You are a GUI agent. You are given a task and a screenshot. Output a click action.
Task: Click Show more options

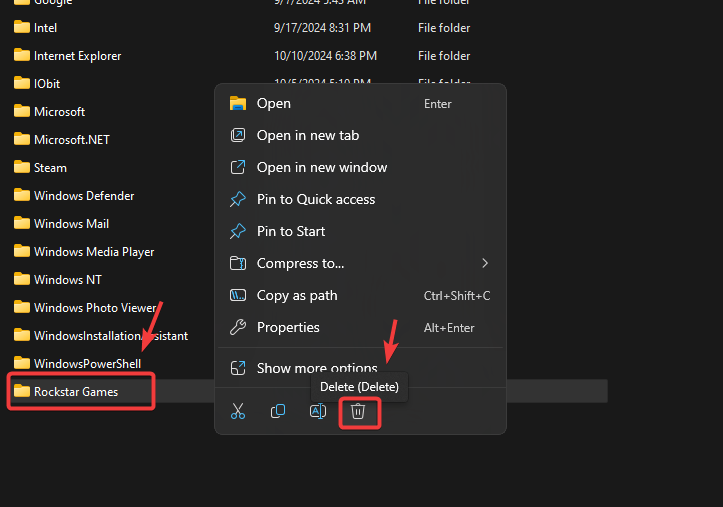click(316, 368)
